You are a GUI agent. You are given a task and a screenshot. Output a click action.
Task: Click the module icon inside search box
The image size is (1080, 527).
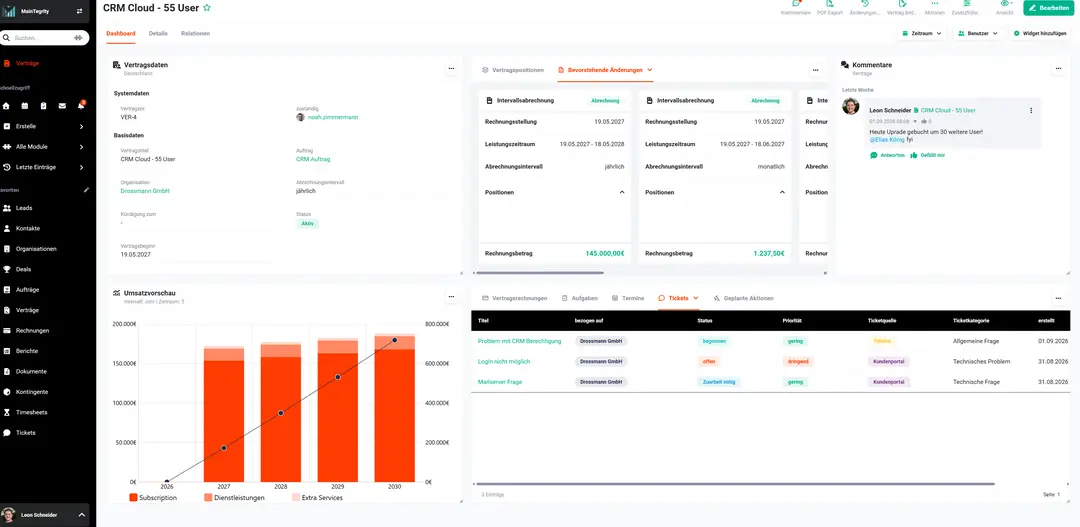78,37
